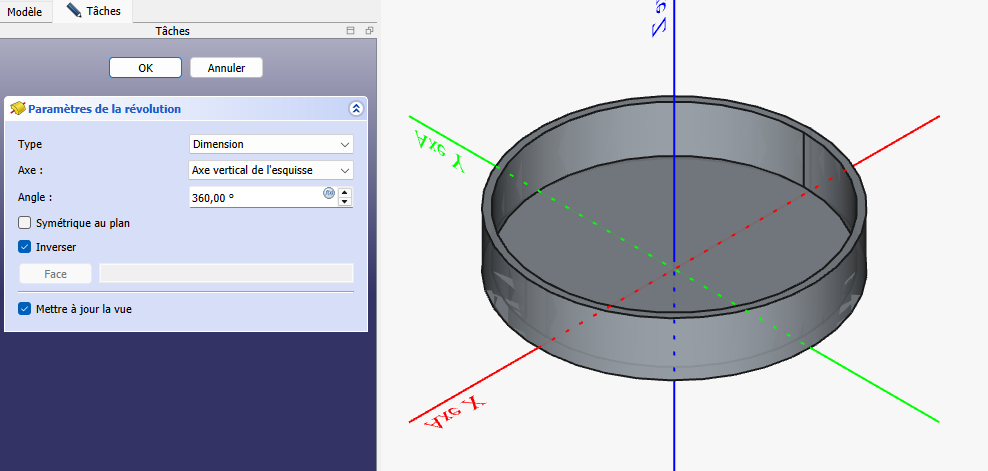Switch to the Modèle tab
Viewport: 988px width, 471px height.
click(x=24, y=10)
